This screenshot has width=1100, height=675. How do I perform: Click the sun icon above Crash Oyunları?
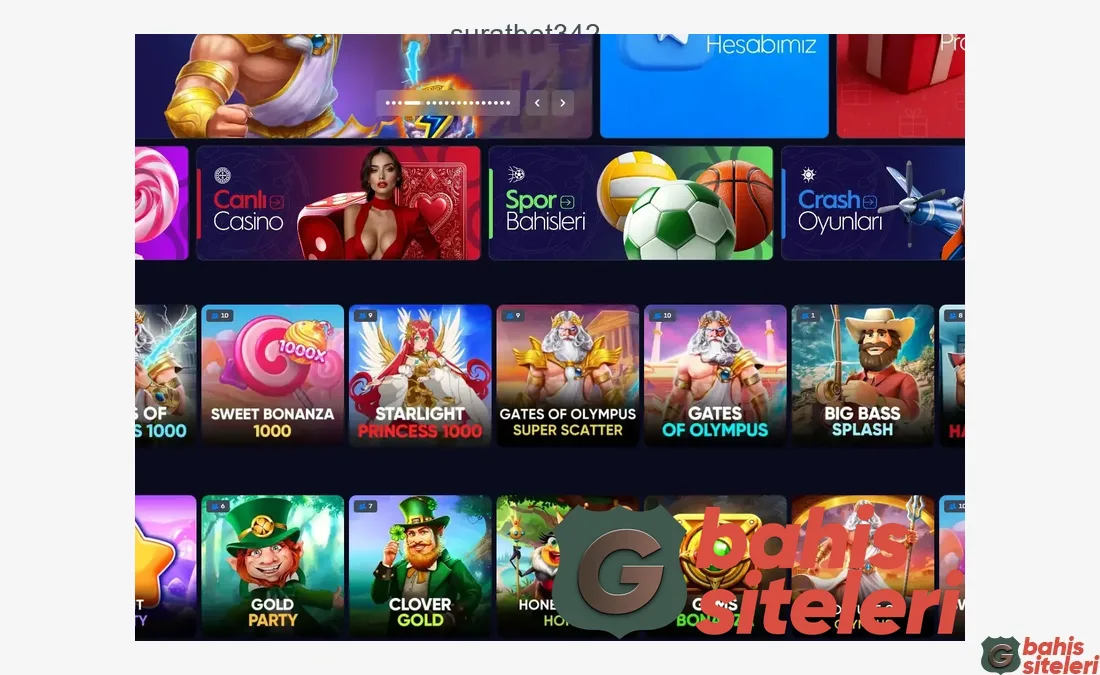click(808, 175)
